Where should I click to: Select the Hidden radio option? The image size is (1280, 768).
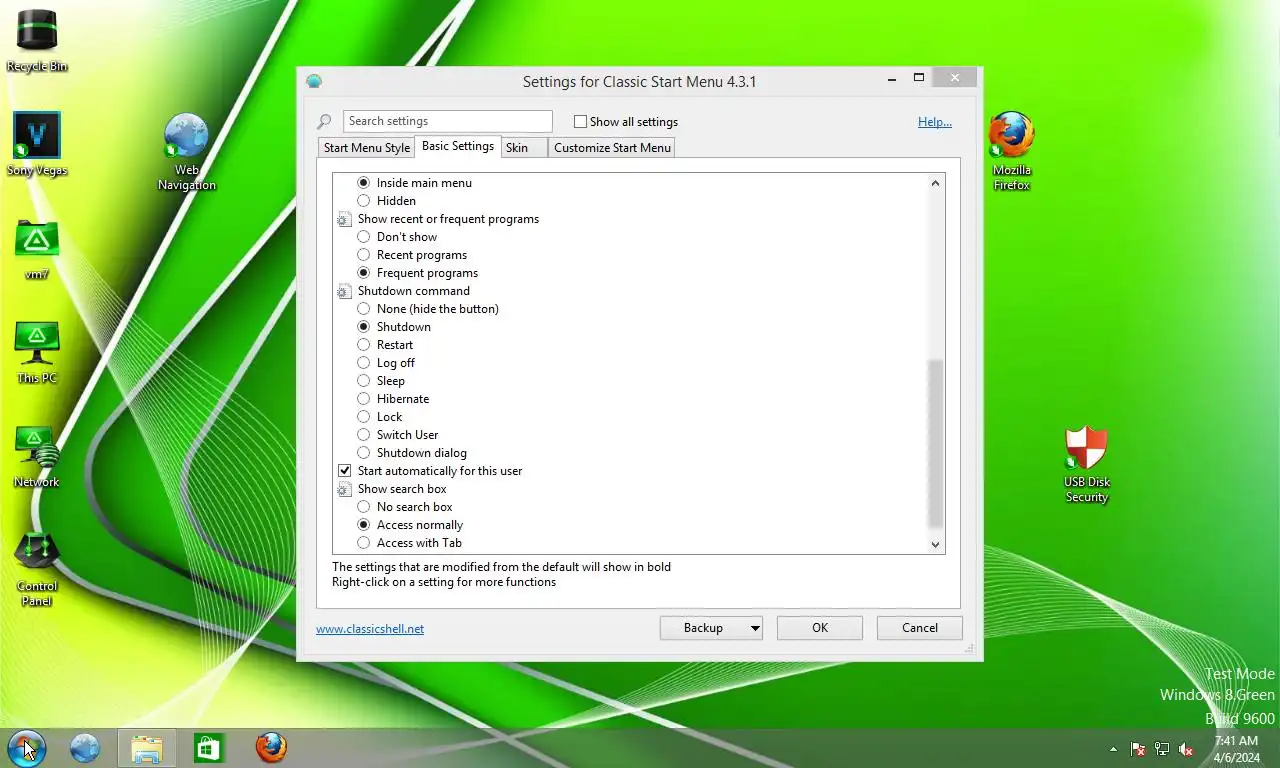coord(364,201)
